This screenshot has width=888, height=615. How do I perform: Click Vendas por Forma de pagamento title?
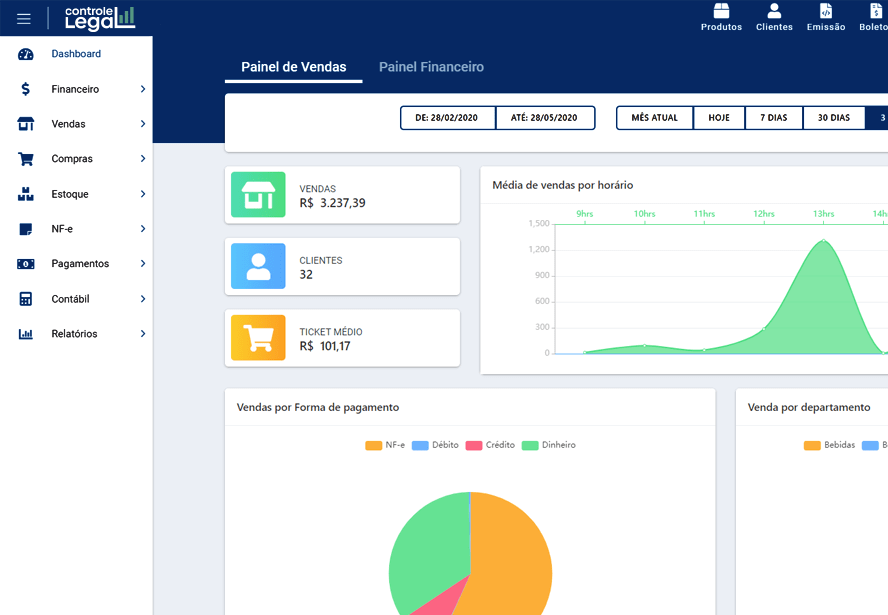(318, 407)
